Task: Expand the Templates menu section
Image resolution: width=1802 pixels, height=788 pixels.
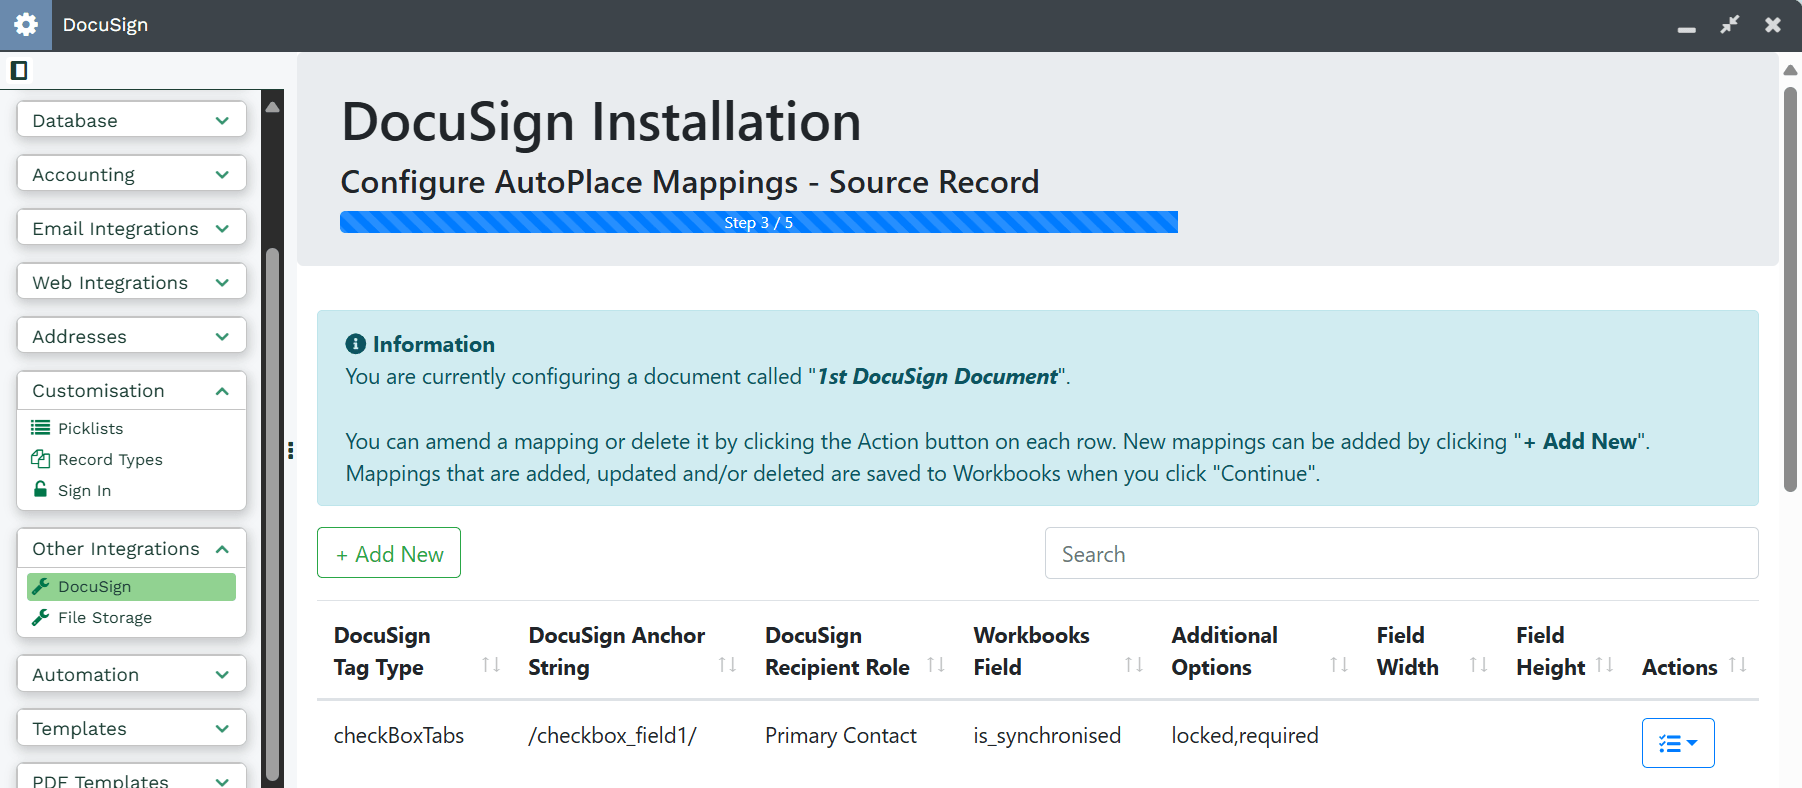Action: coord(131,728)
